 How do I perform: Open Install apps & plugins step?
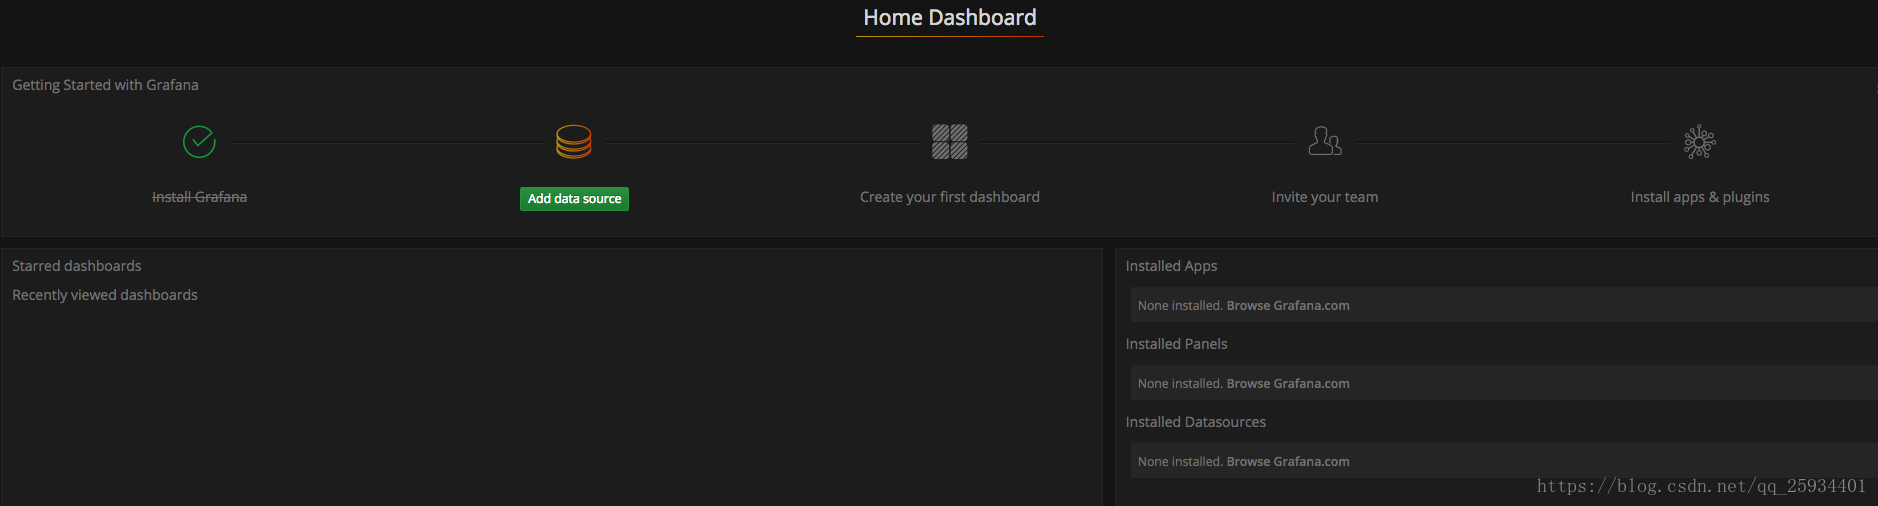tap(1700, 197)
